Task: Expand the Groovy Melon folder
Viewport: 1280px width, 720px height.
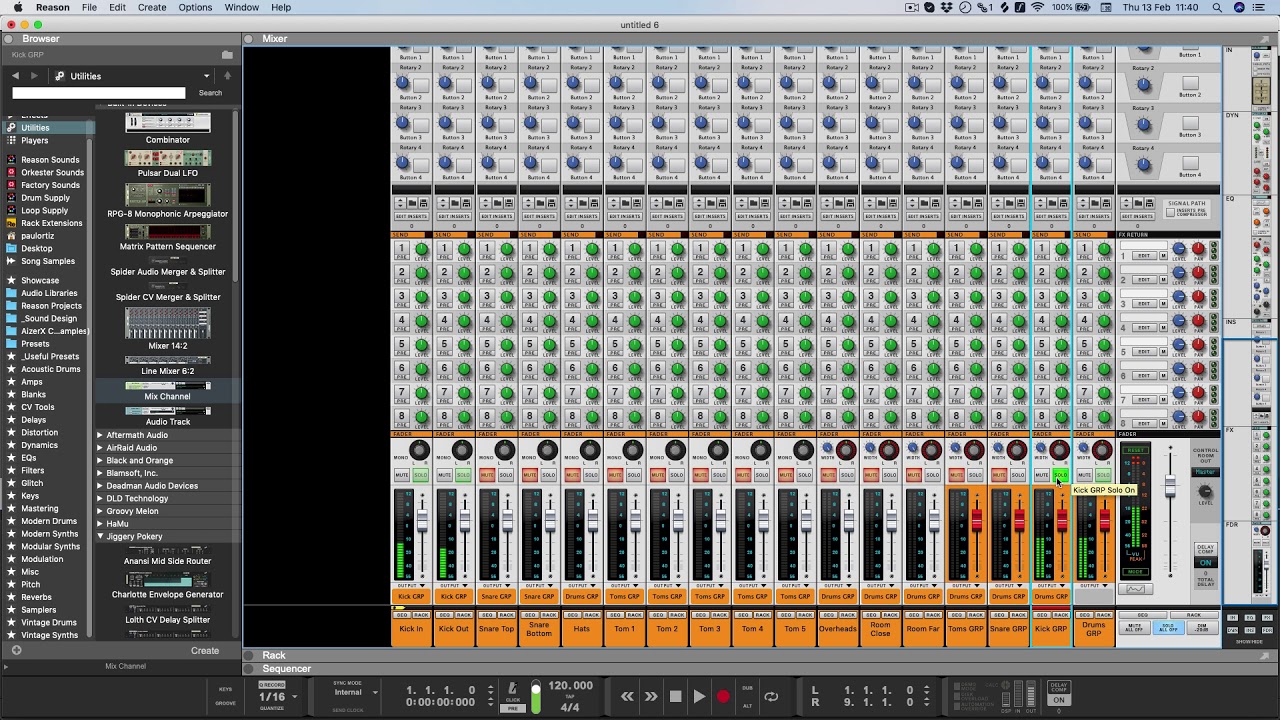Action: 100,511
